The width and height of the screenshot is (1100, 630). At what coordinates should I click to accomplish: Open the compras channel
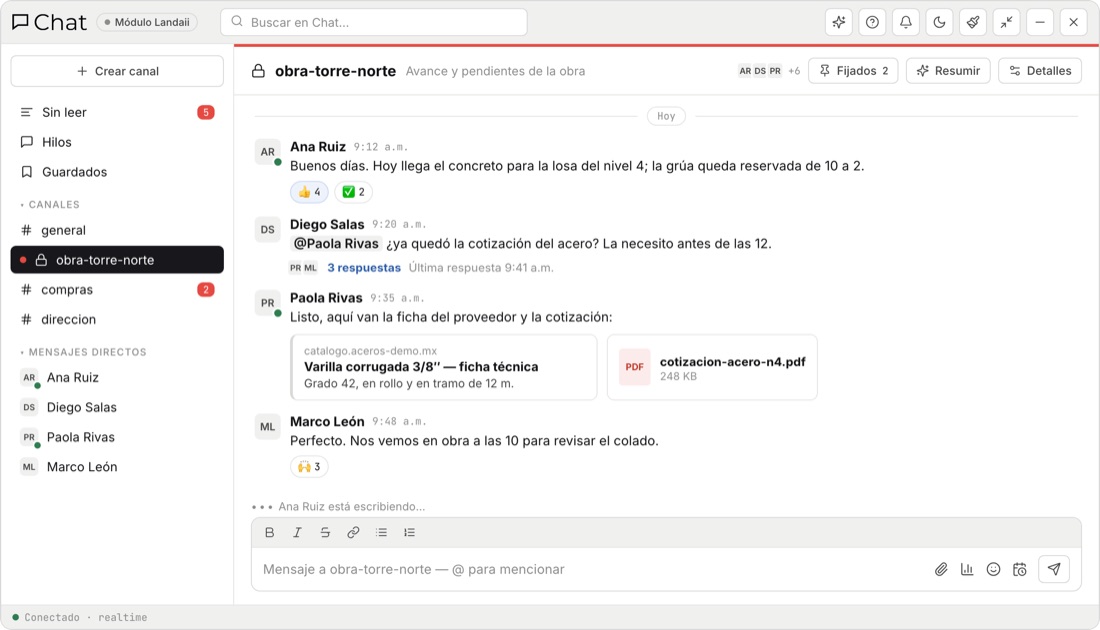click(x=117, y=290)
